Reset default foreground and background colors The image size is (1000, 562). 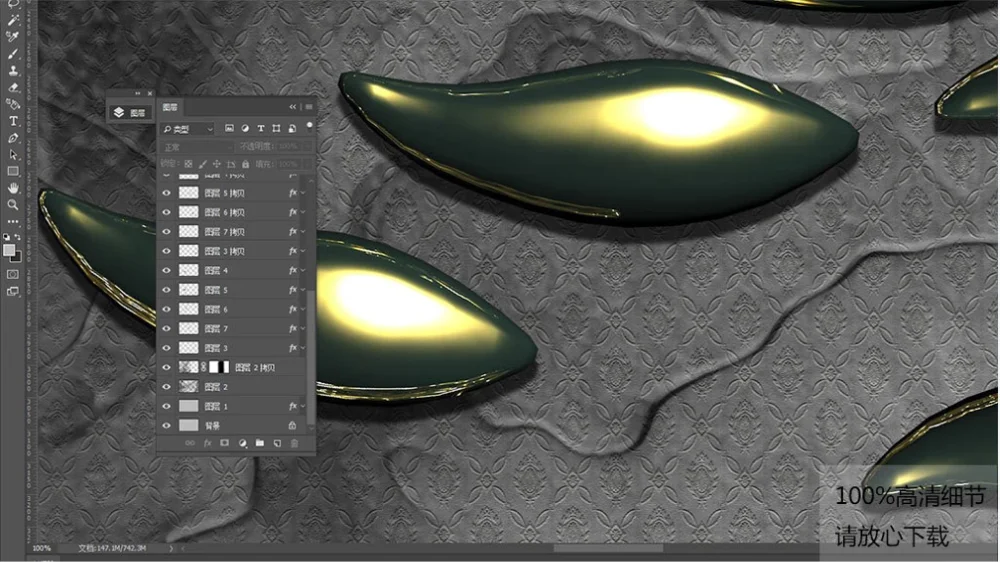click(6, 237)
